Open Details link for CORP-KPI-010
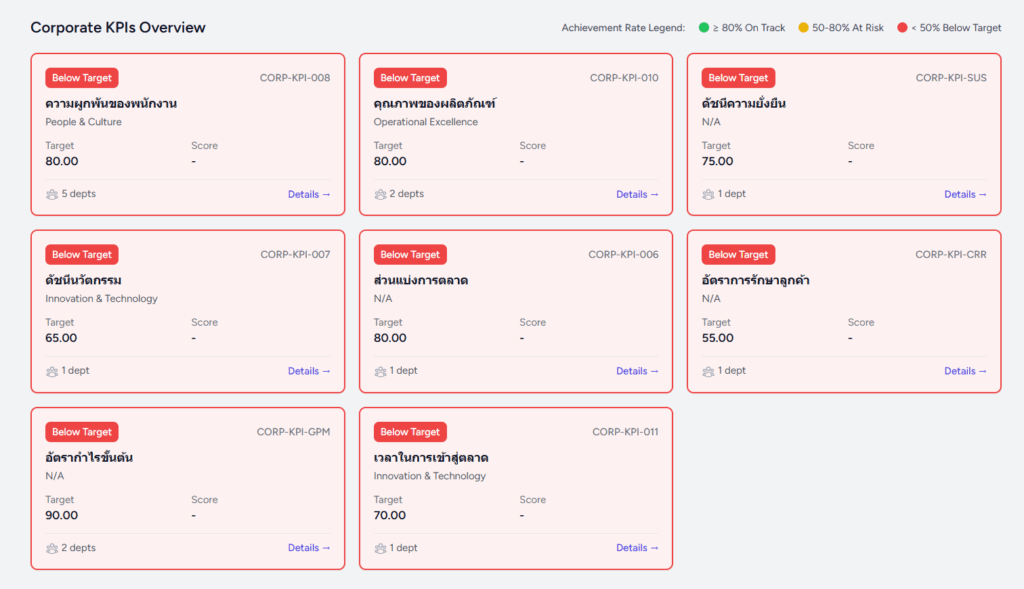 (x=637, y=194)
